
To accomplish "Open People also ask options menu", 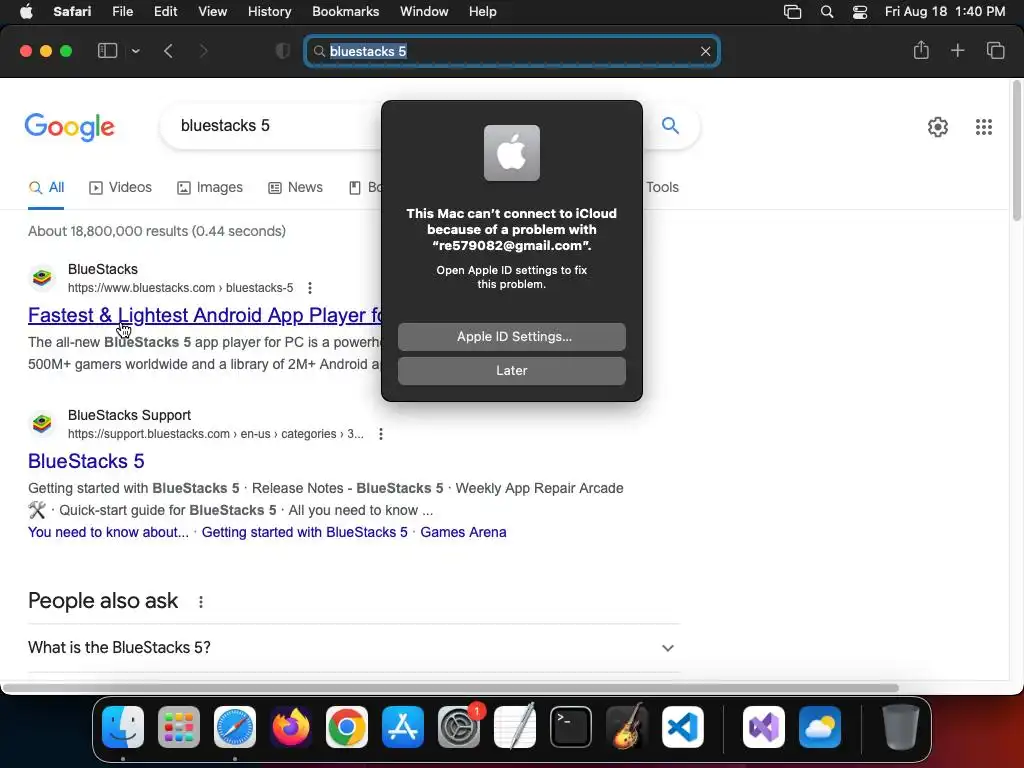I will 200,602.
